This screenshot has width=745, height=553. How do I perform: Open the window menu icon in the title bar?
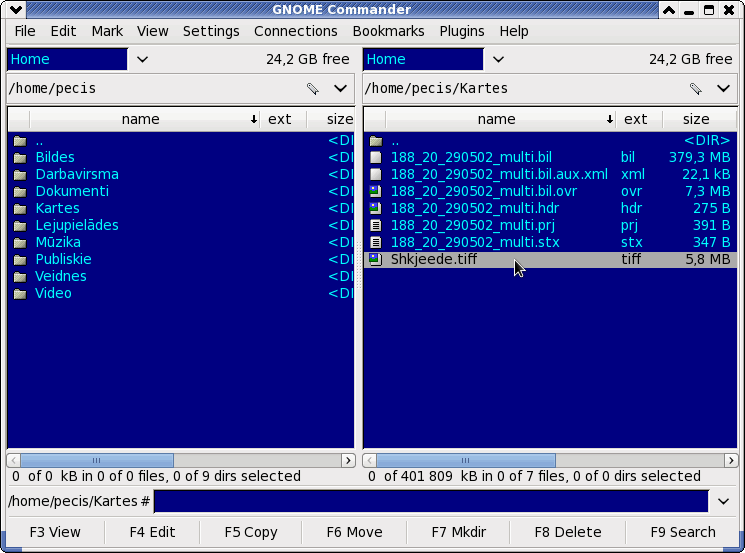click(x=16, y=10)
